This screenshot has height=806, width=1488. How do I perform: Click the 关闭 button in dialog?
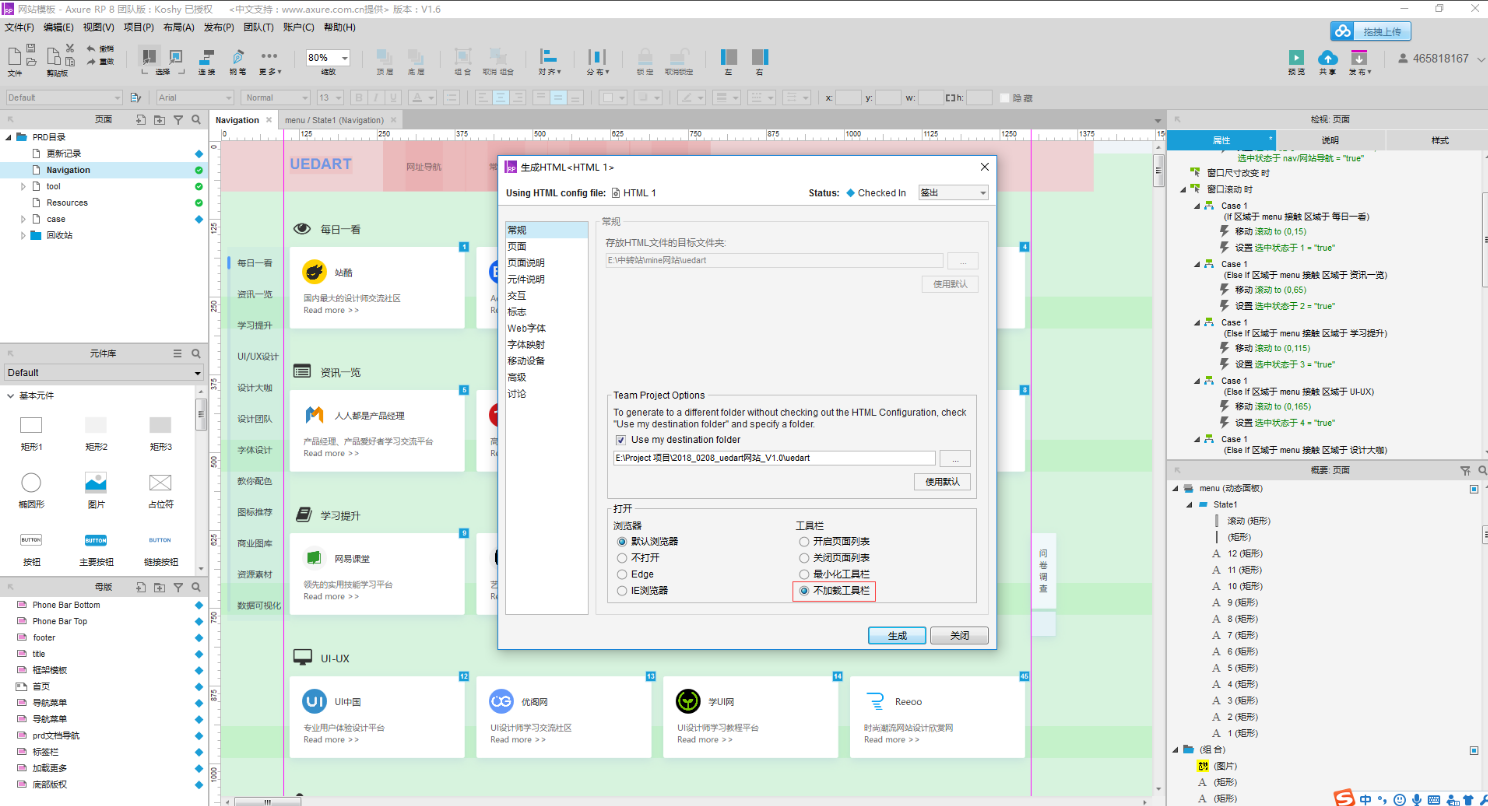pos(958,636)
